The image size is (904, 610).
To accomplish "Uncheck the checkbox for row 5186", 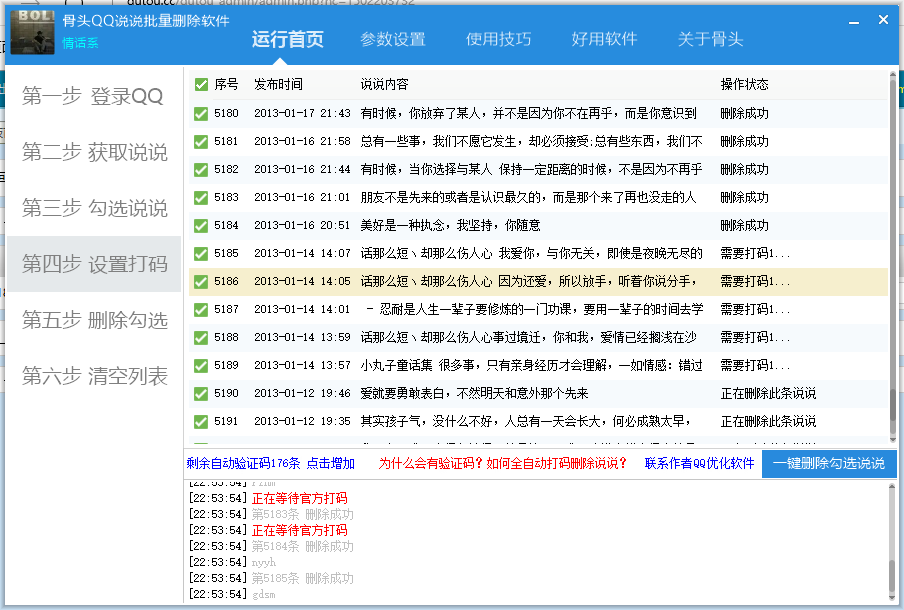I will click(x=201, y=281).
